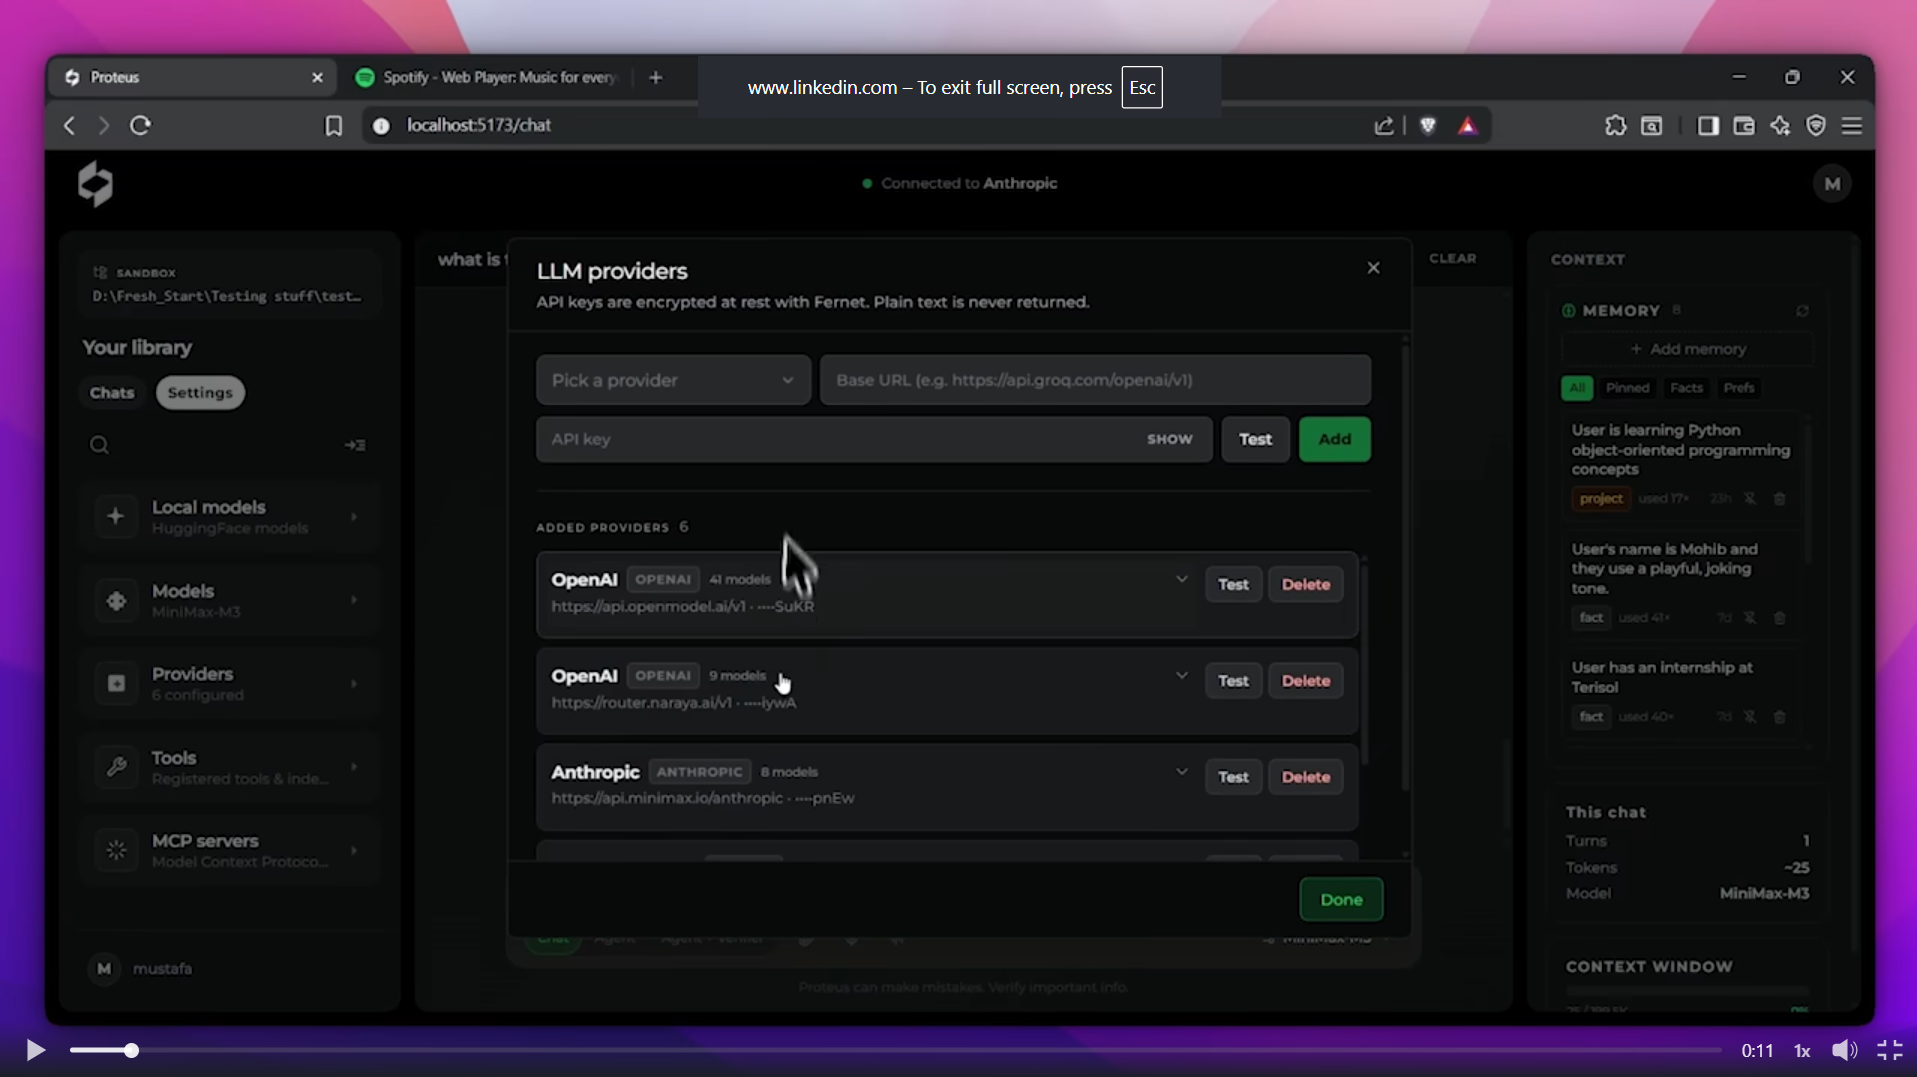Go back in the browser
1917x1077 pixels.
[69, 126]
